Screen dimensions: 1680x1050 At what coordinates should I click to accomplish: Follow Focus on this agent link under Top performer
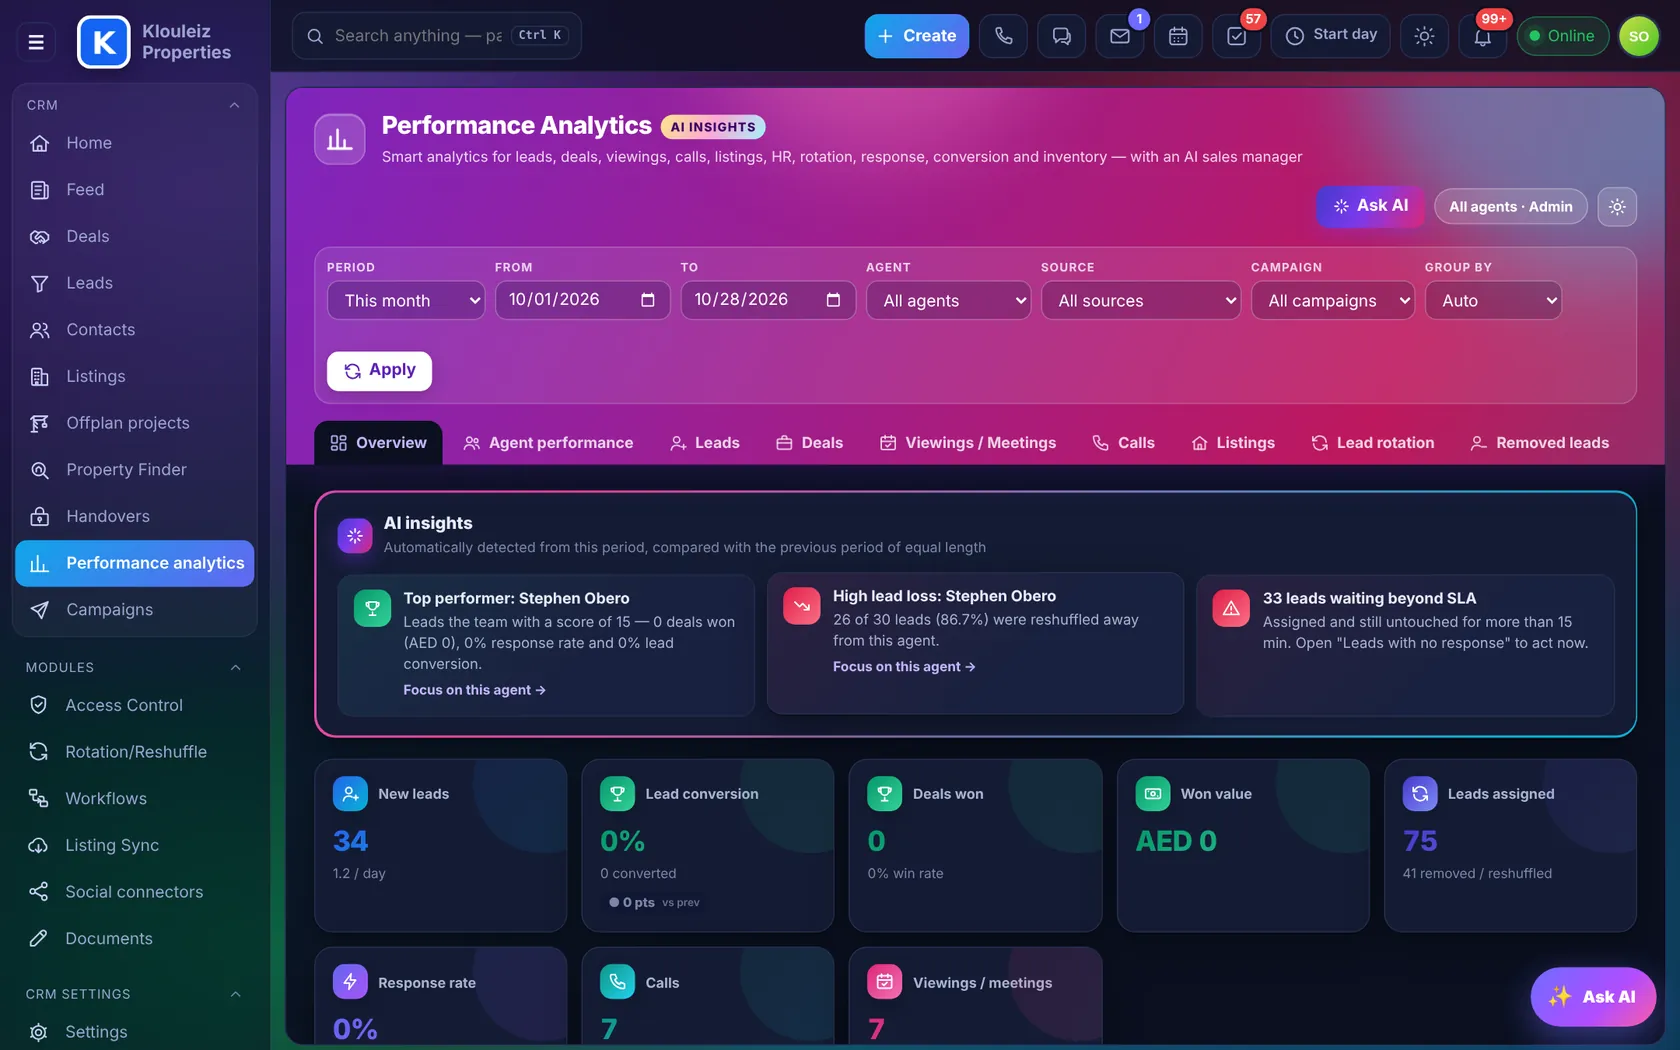coord(474,690)
